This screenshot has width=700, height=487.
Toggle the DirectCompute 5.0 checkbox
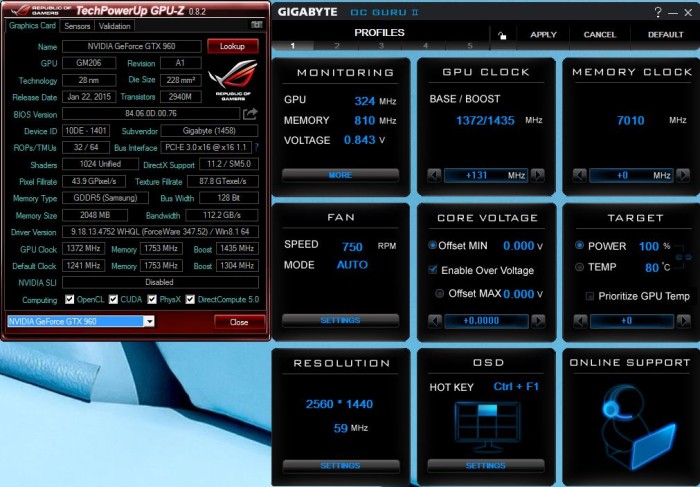[x=190, y=299]
